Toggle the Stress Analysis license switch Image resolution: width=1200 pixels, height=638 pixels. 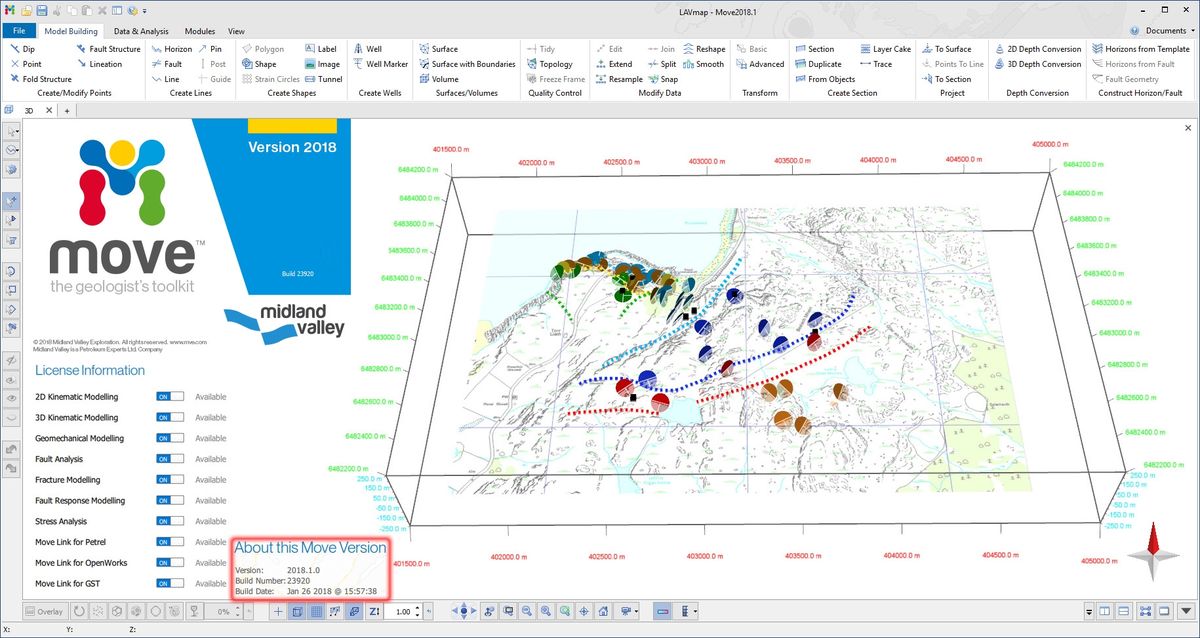pyautogui.click(x=170, y=521)
